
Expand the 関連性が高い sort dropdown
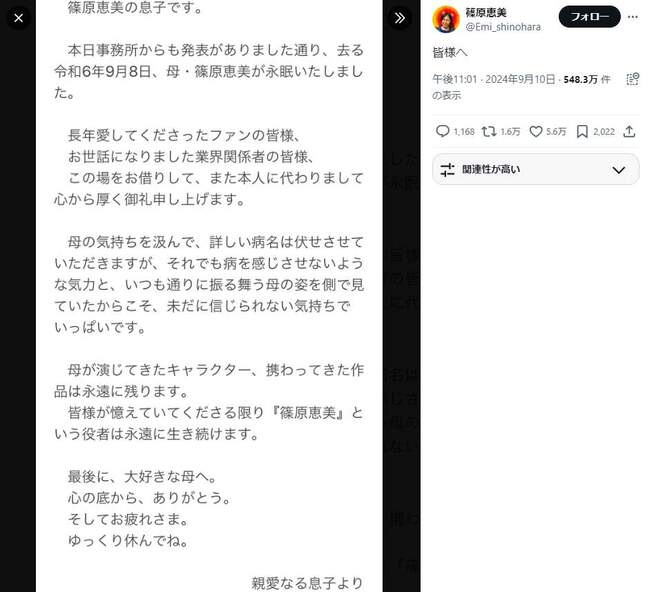click(x=536, y=169)
